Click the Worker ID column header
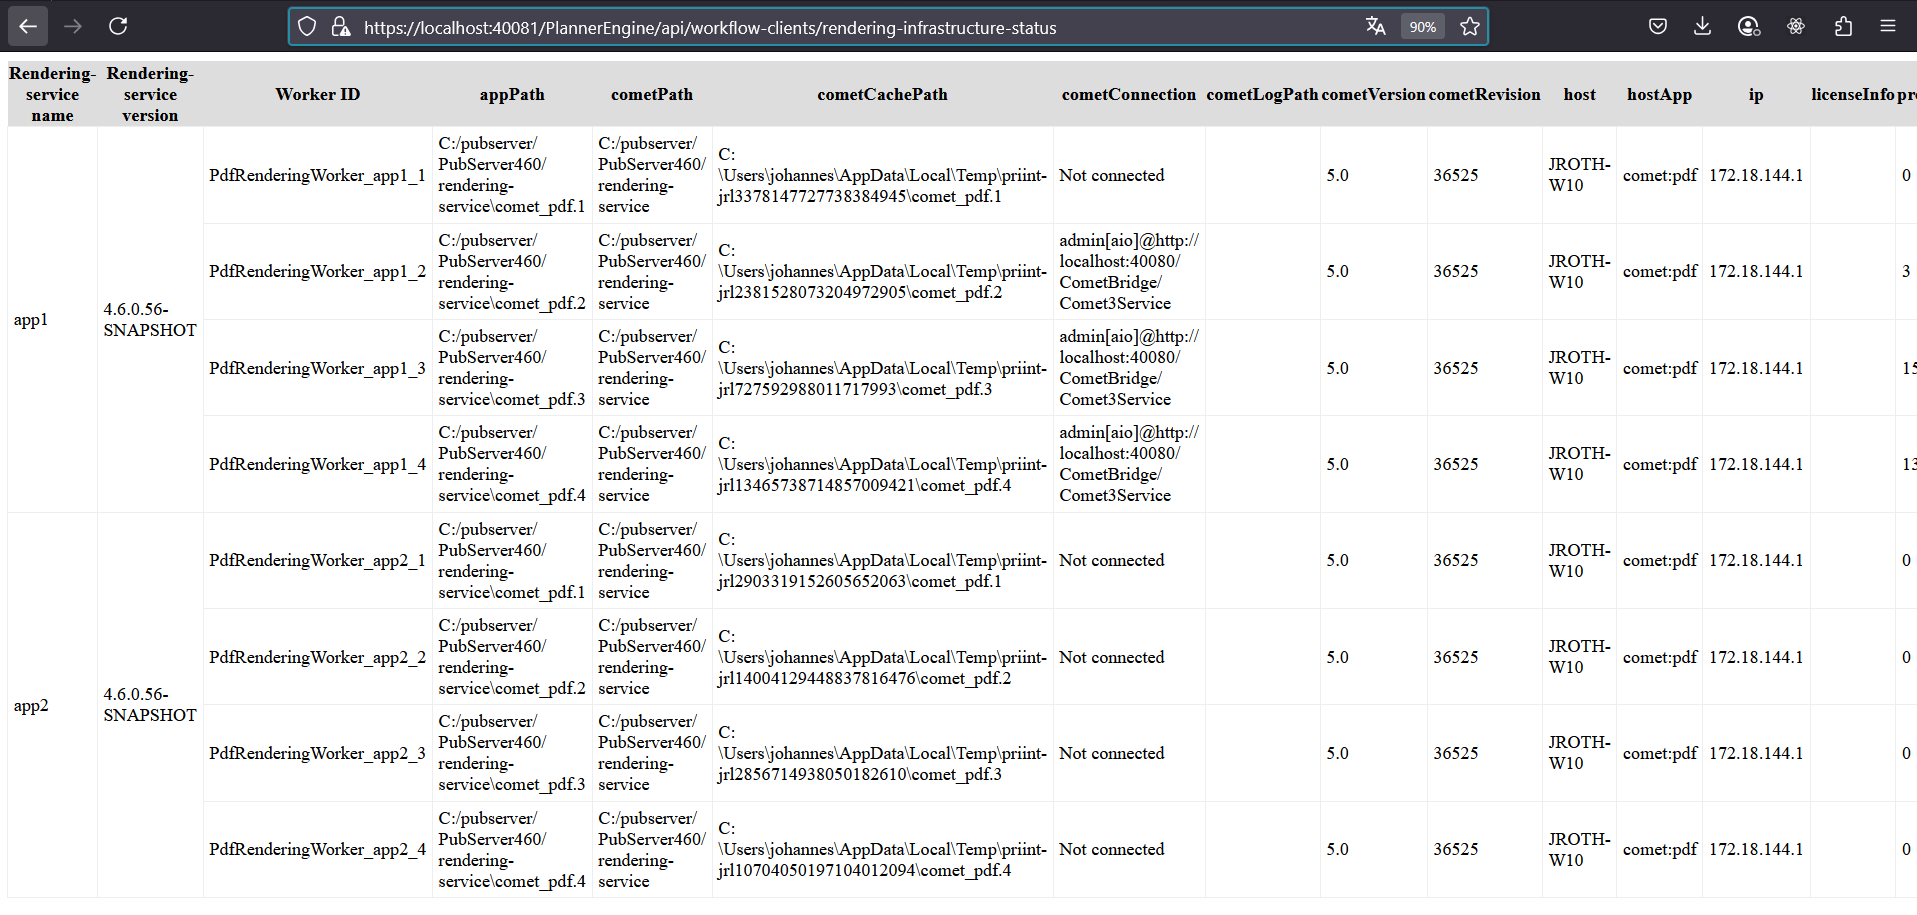The width and height of the screenshot is (1917, 915). (x=317, y=94)
